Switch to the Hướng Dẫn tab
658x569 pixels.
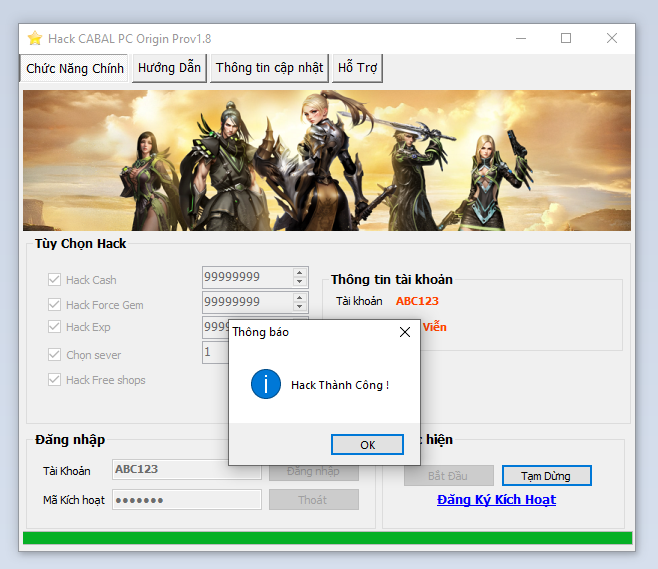[169, 68]
